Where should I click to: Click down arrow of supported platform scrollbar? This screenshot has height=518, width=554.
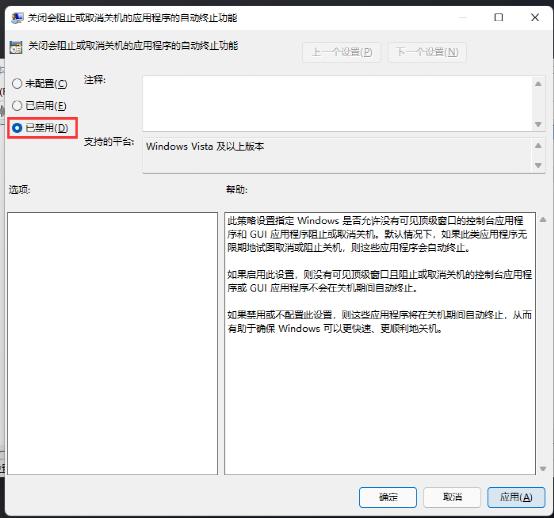tap(538, 165)
